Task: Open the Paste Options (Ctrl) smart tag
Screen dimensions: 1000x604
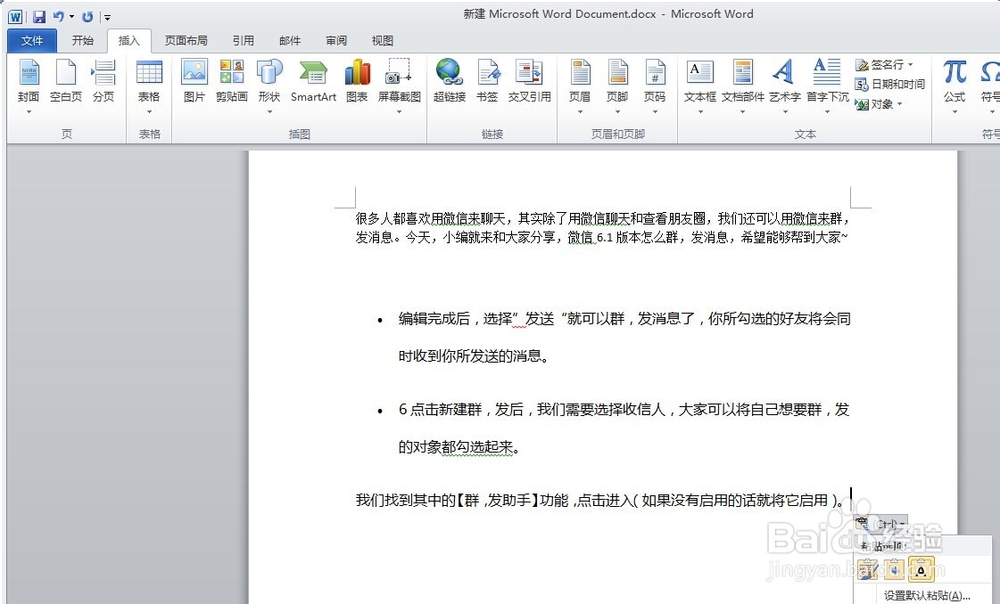Action: click(x=881, y=524)
